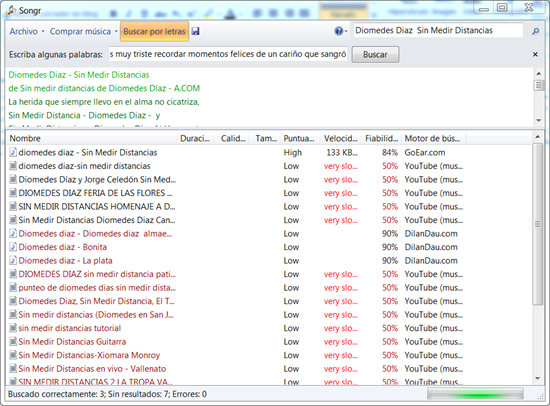This screenshot has width=550, height=406.
Task: Click the lyrics words input field
Action: pos(228,54)
